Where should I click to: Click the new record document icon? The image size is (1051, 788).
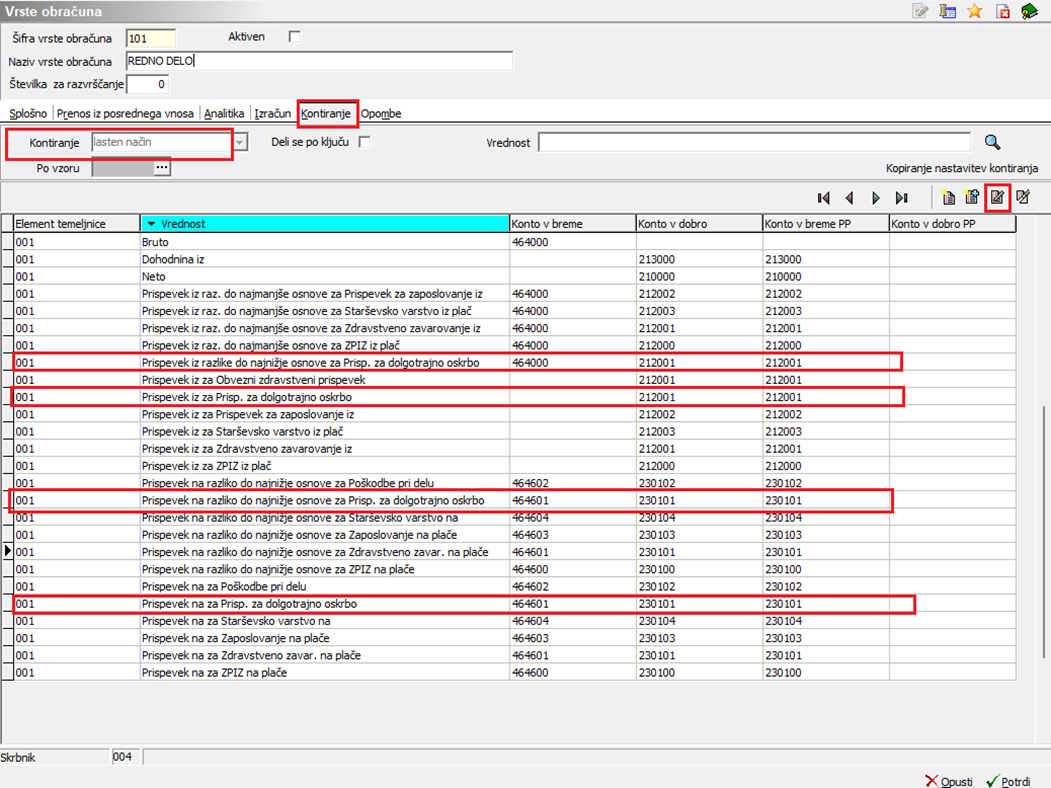(948, 197)
